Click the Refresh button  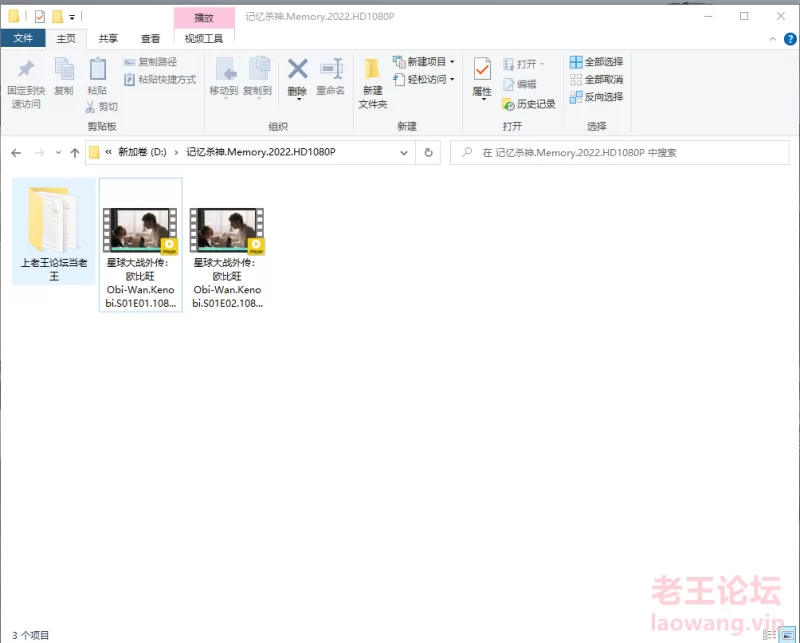pos(429,153)
